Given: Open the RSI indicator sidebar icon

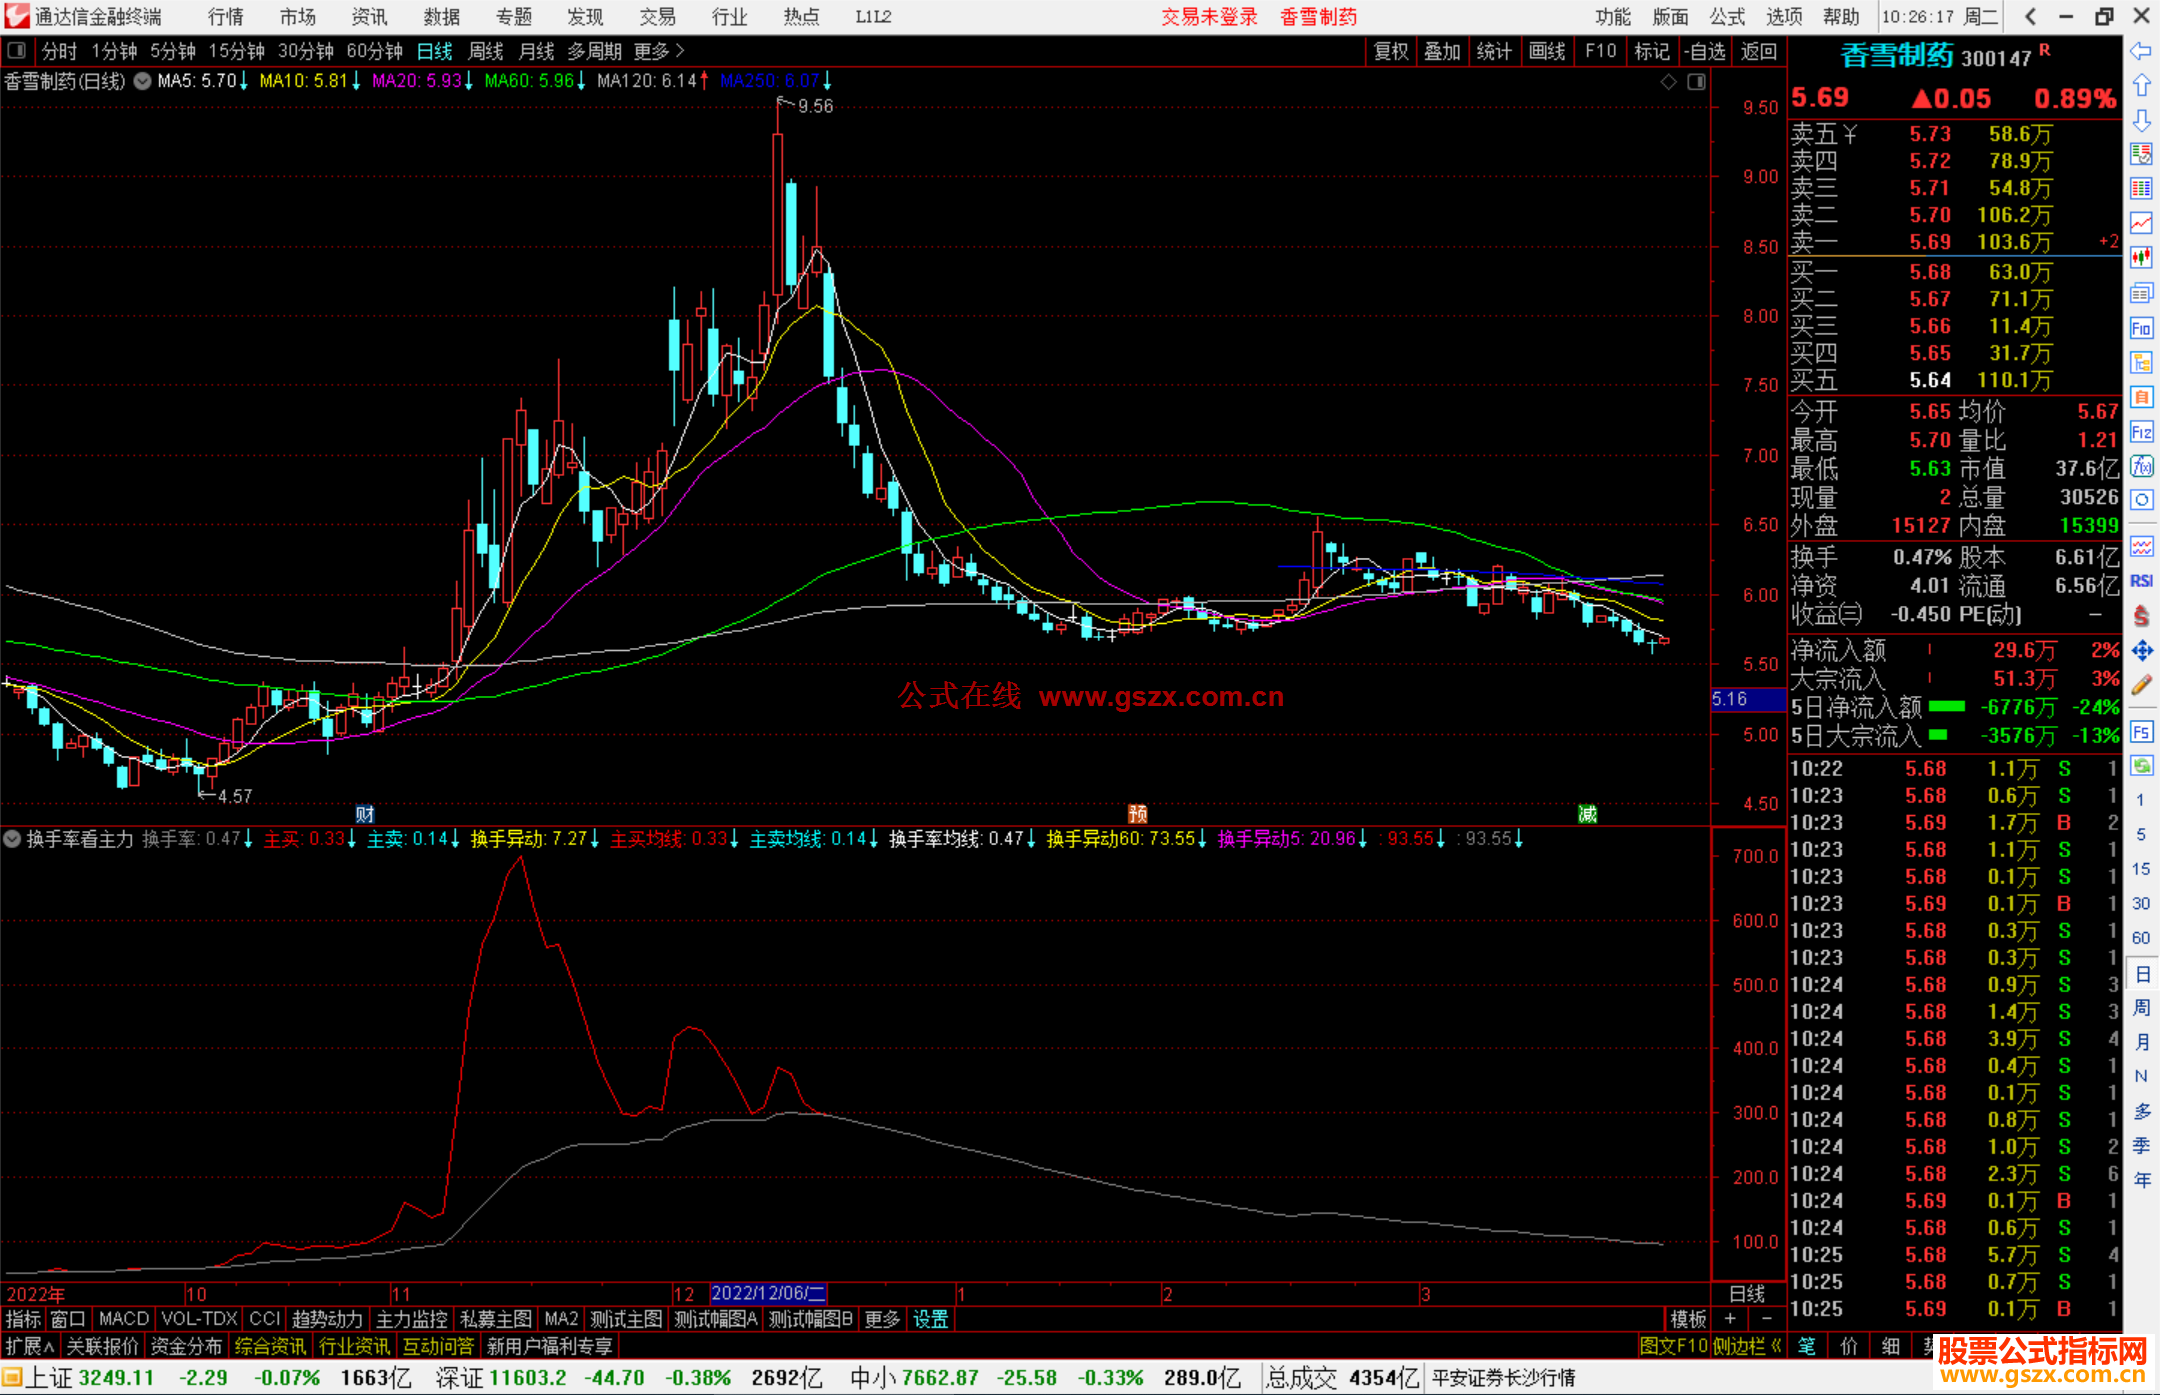Looking at the screenshot, I should click(2141, 581).
